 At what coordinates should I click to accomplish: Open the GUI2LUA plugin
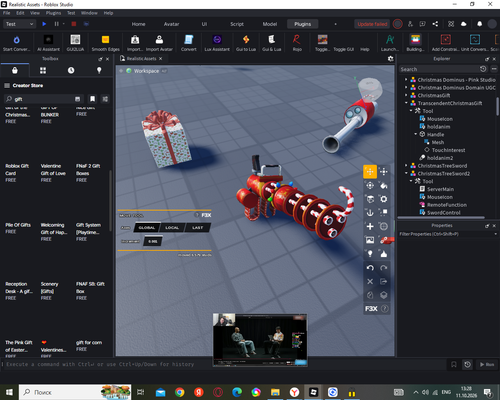[75, 43]
